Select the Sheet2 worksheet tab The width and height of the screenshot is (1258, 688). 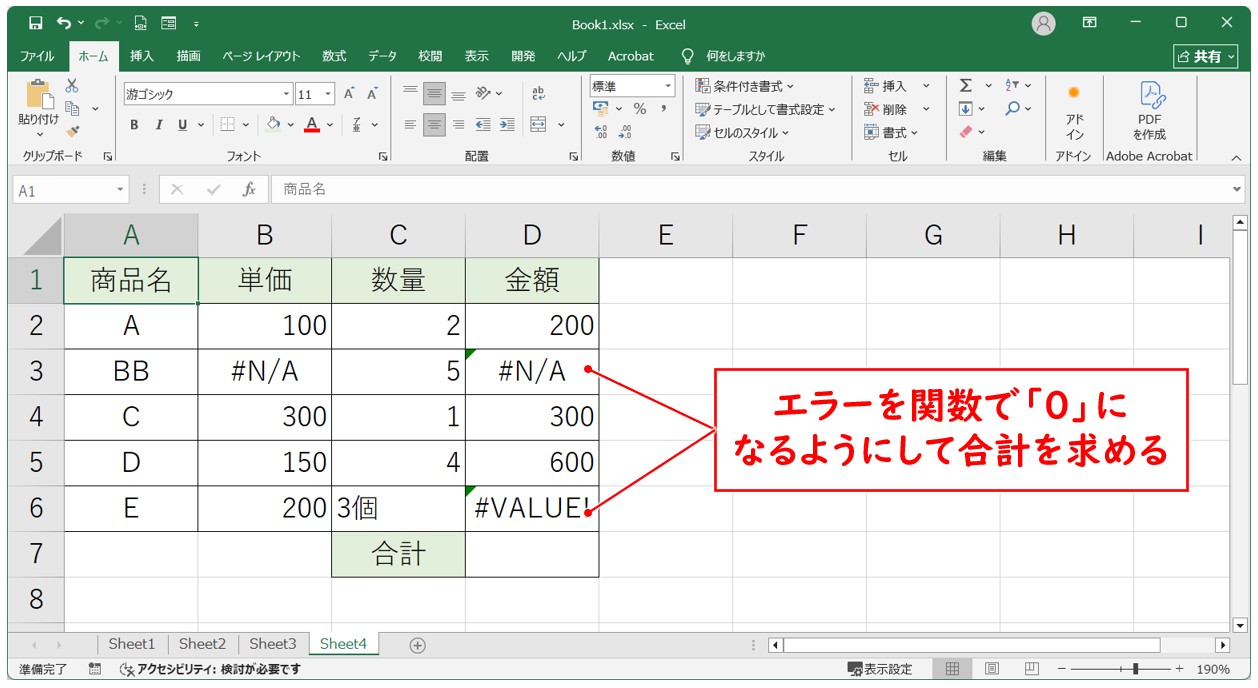202,644
